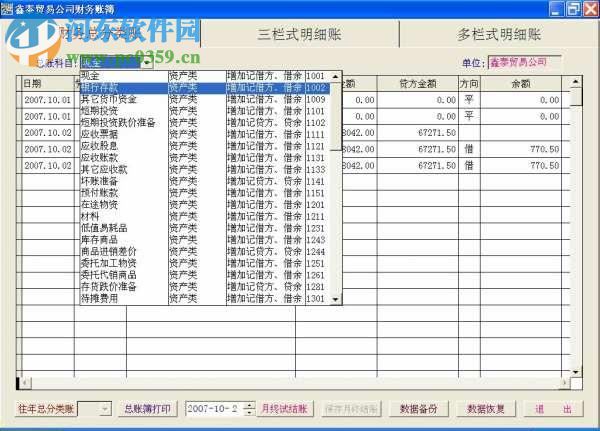The width and height of the screenshot is (600, 431).
Task: Click the ledger table's vertical scroll-down arrow
Action: (x=576, y=372)
